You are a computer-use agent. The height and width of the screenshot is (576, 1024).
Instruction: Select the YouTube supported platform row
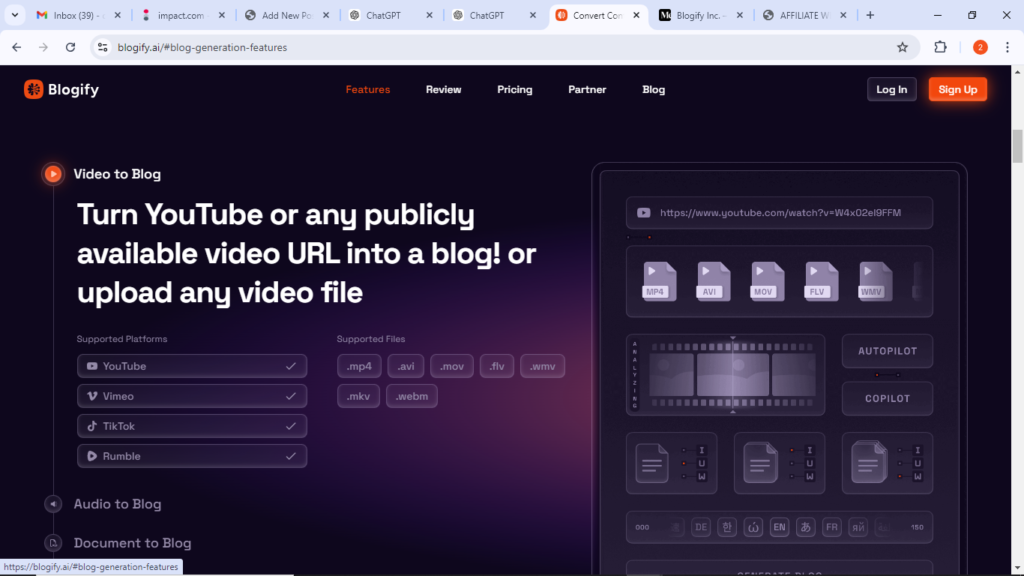pyautogui.click(x=192, y=366)
